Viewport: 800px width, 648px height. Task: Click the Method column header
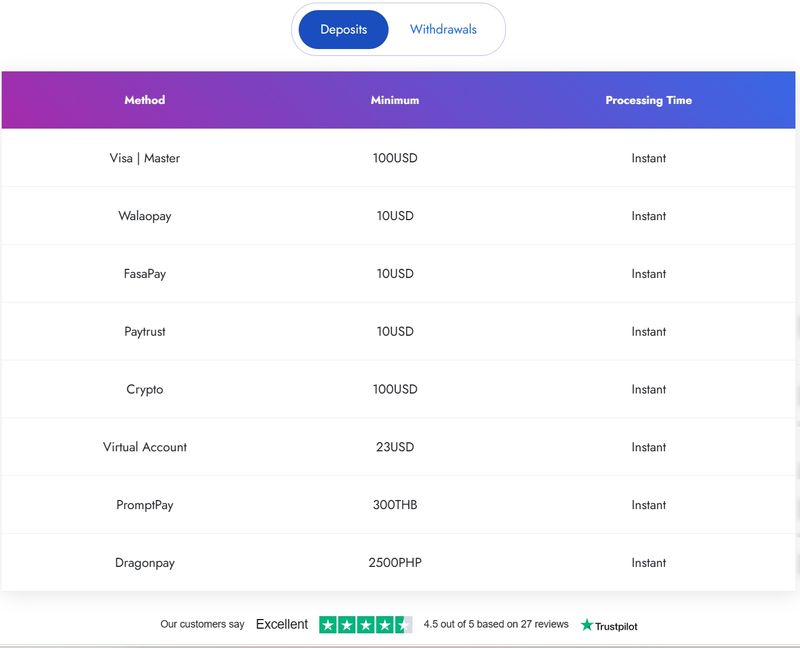pos(144,100)
